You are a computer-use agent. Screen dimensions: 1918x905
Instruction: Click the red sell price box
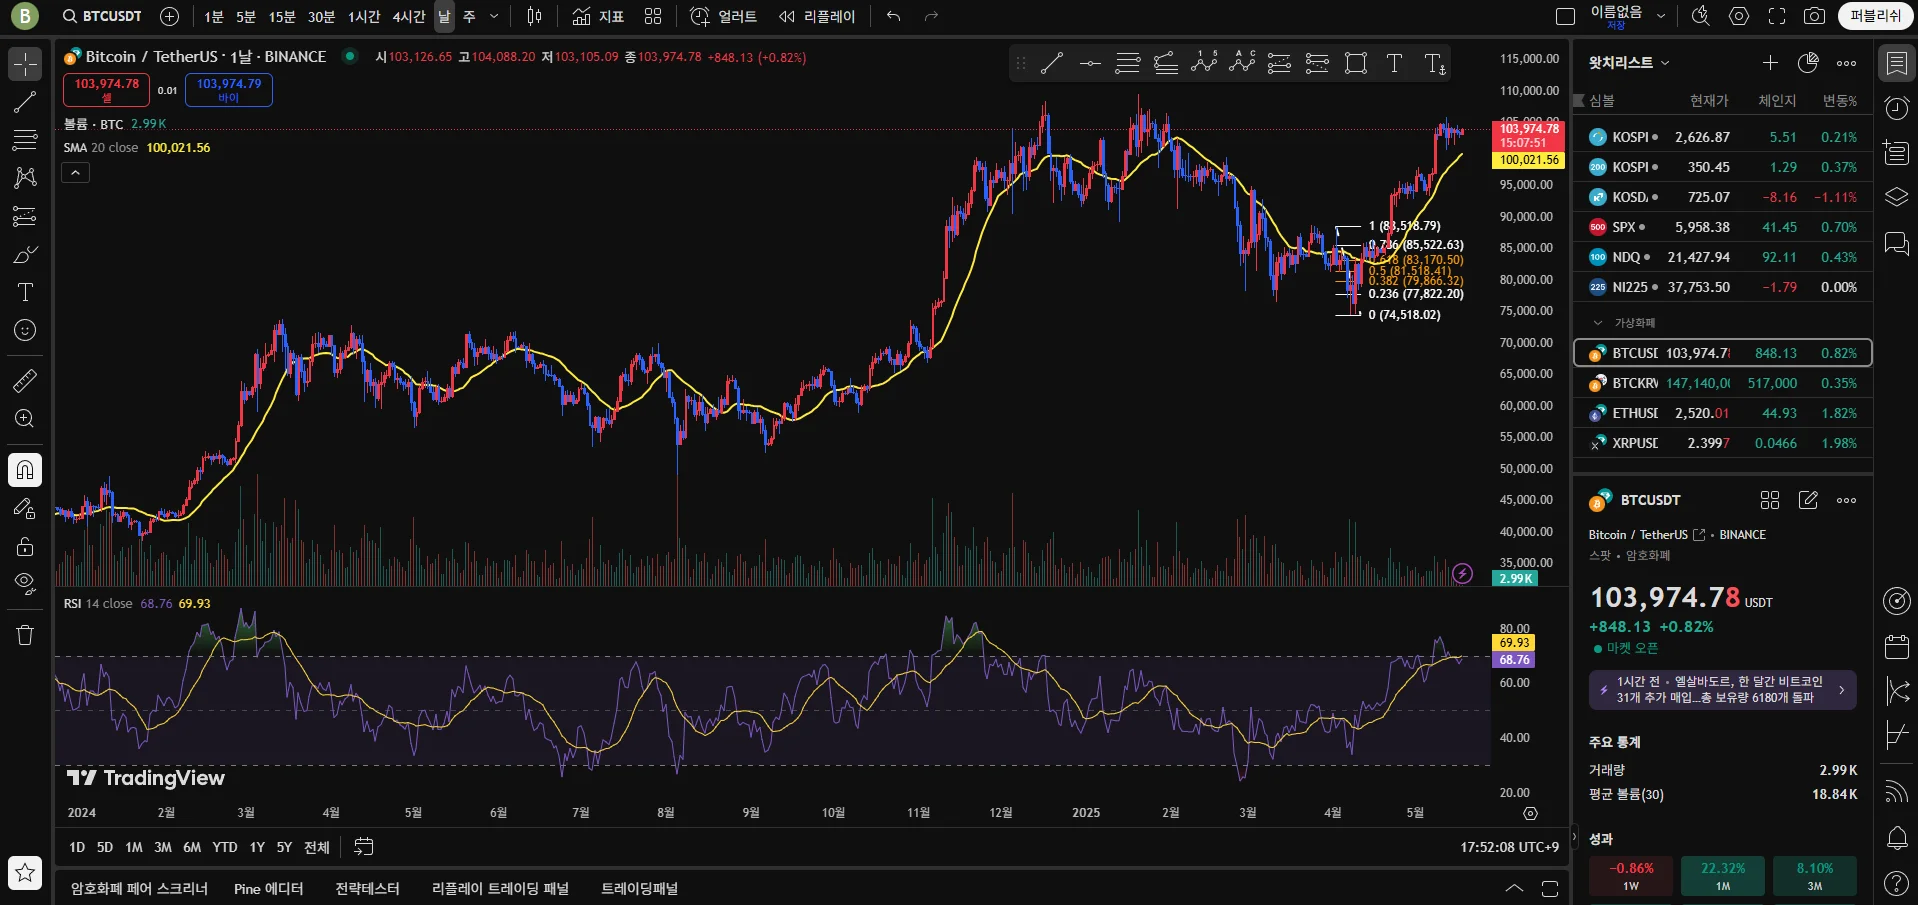106,89
